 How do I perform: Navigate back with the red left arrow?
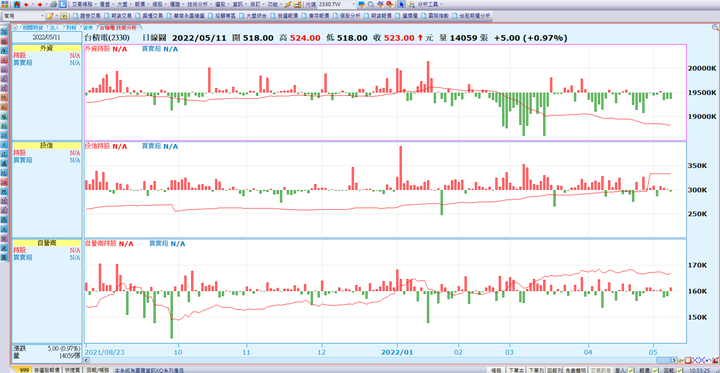pyautogui.click(x=26, y=5)
